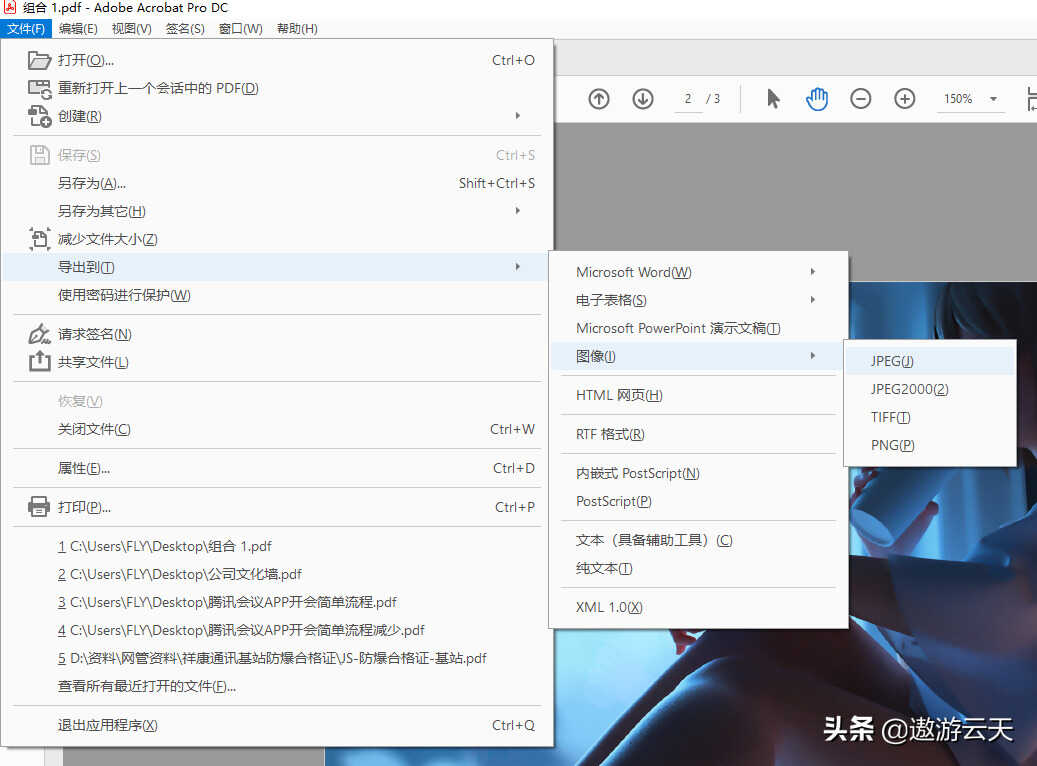Viewport: 1037px width, 766px height.
Task: Expand the Microsoft Word(W) submenu arrow
Action: click(x=813, y=272)
